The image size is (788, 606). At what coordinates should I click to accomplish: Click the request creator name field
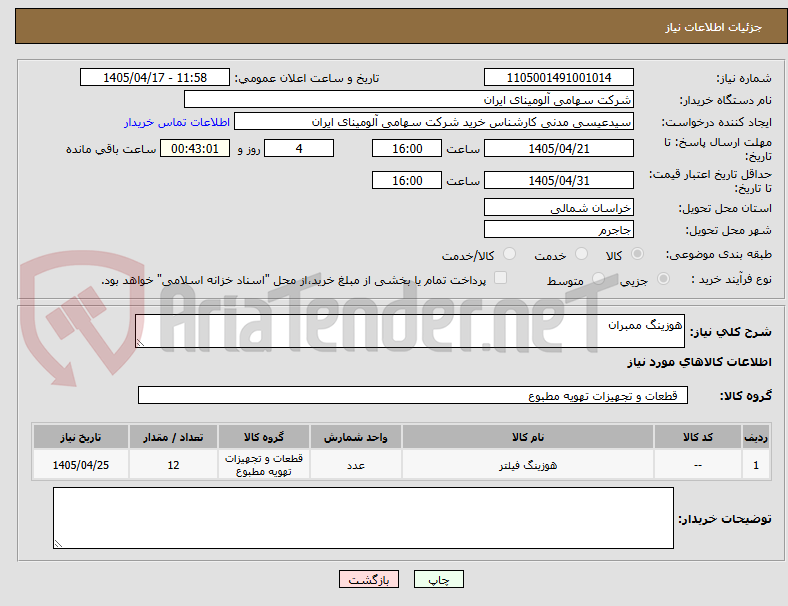[434, 122]
